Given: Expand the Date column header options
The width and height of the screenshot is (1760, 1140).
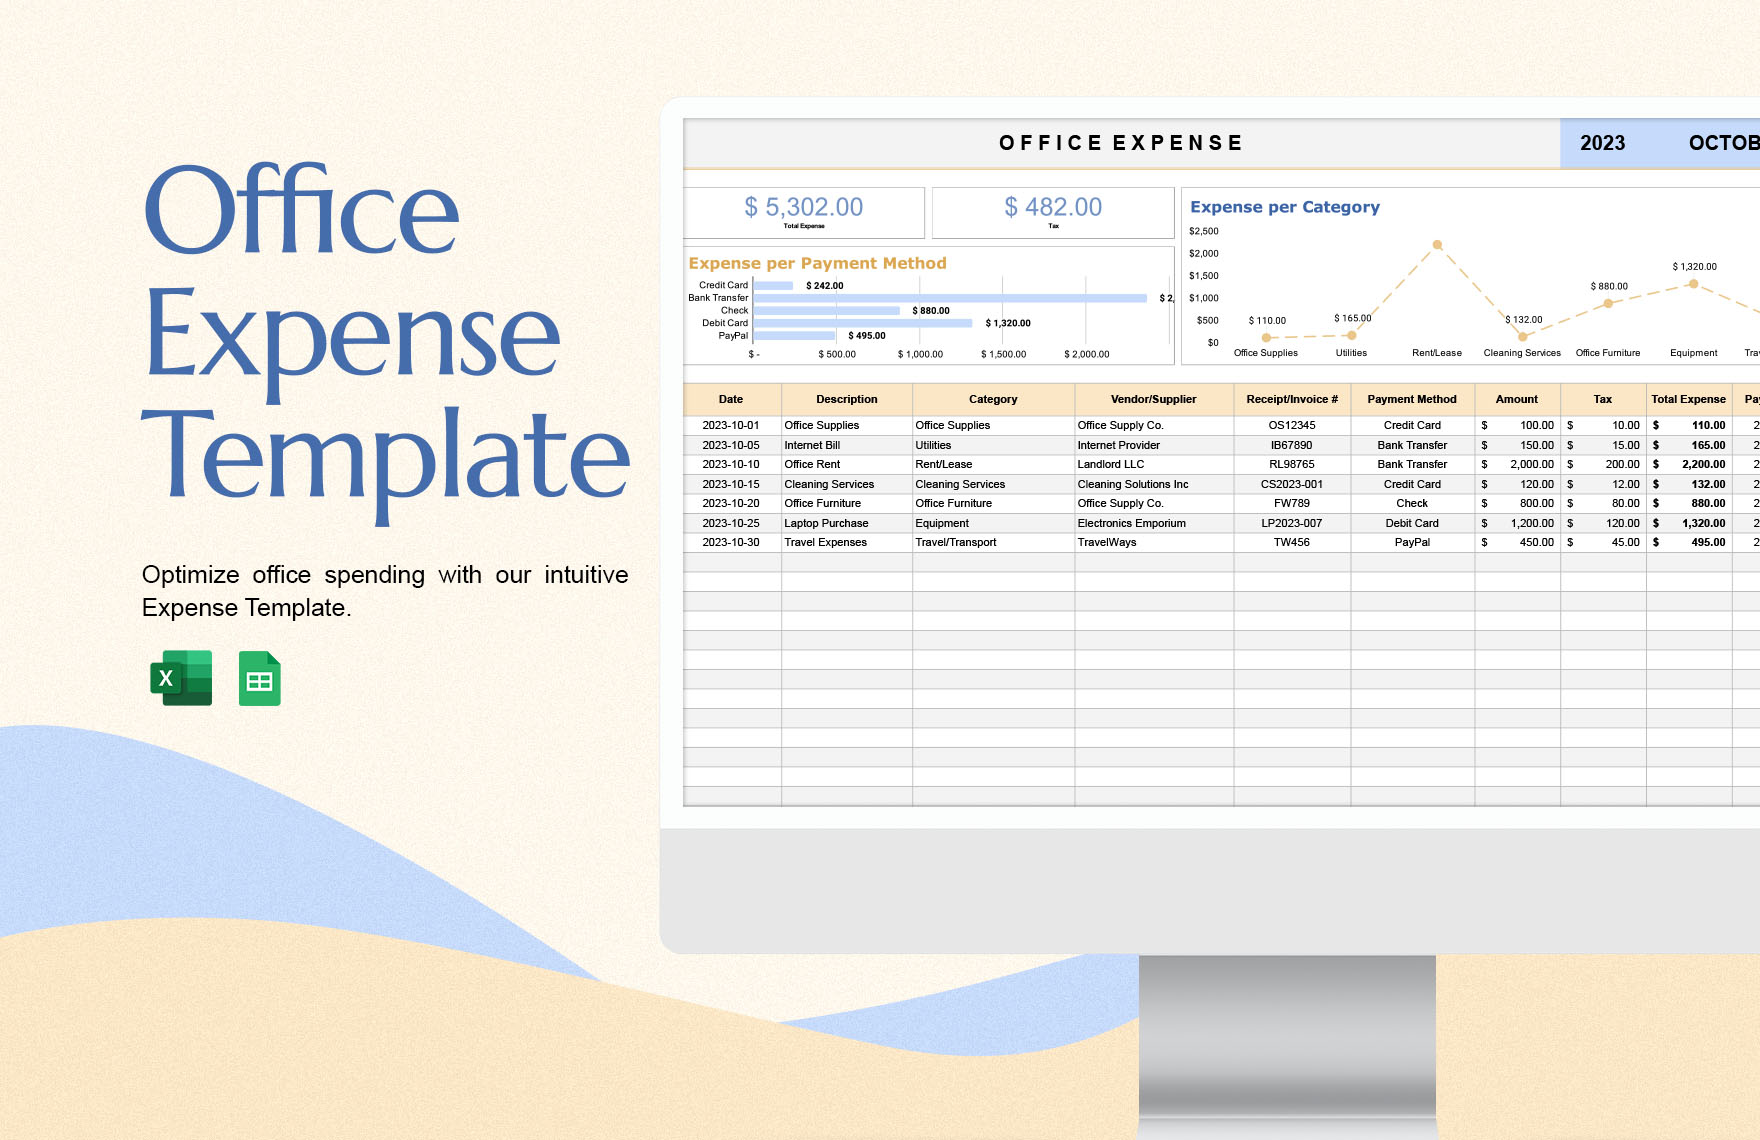Looking at the screenshot, I should 731,399.
